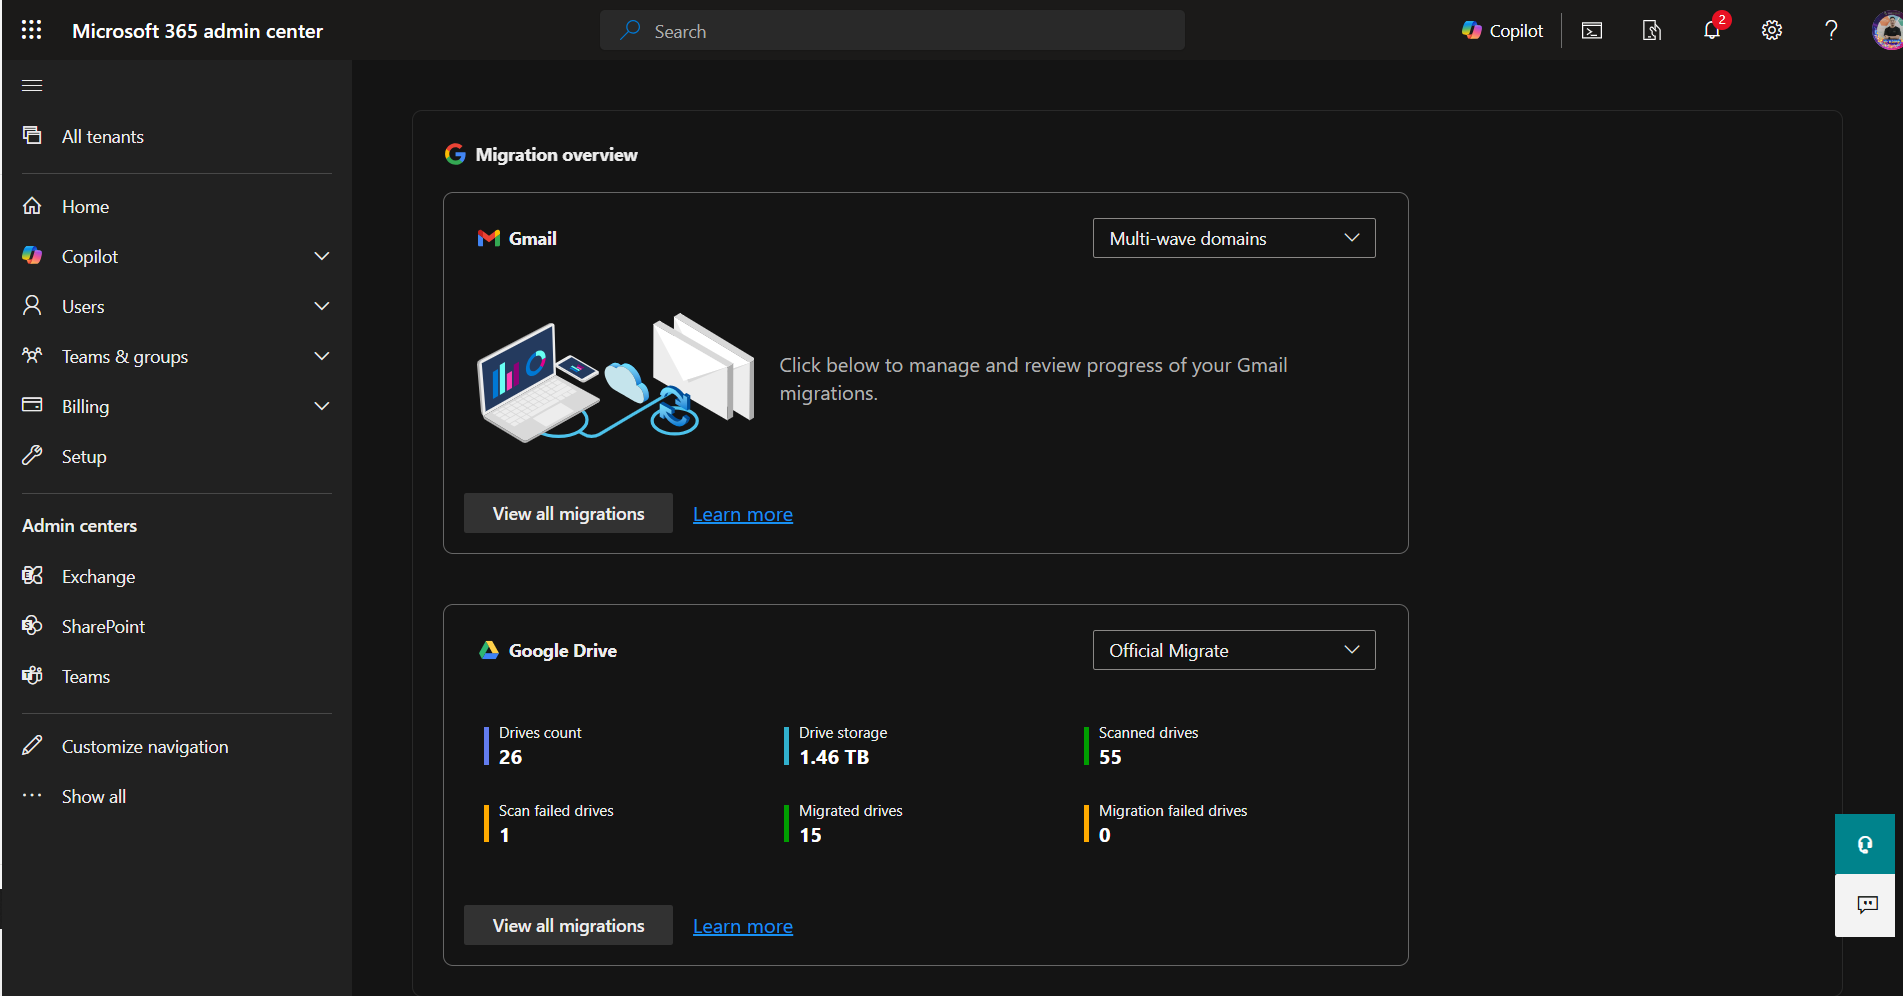Image resolution: width=1903 pixels, height=996 pixels.
Task: Click View all migrations under Gmail
Action: [x=567, y=513]
